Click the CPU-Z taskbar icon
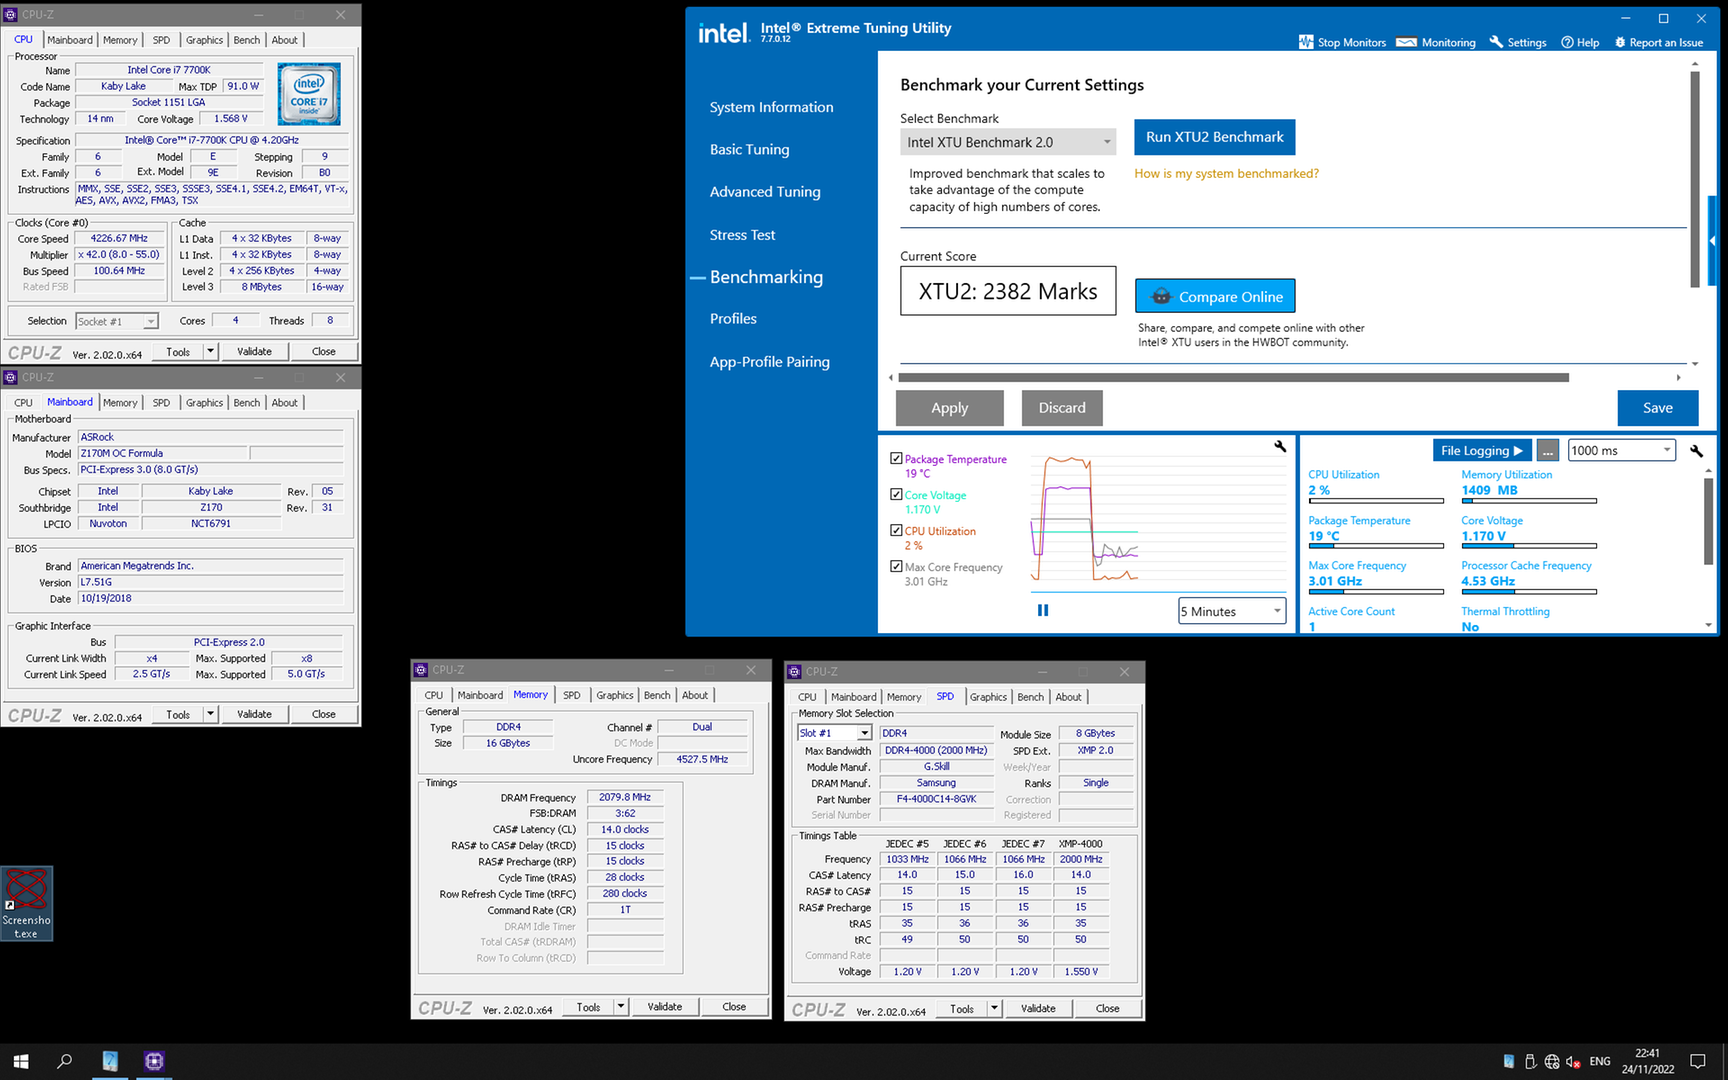Screen dimensions: 1728x1080 point(154,1061)
